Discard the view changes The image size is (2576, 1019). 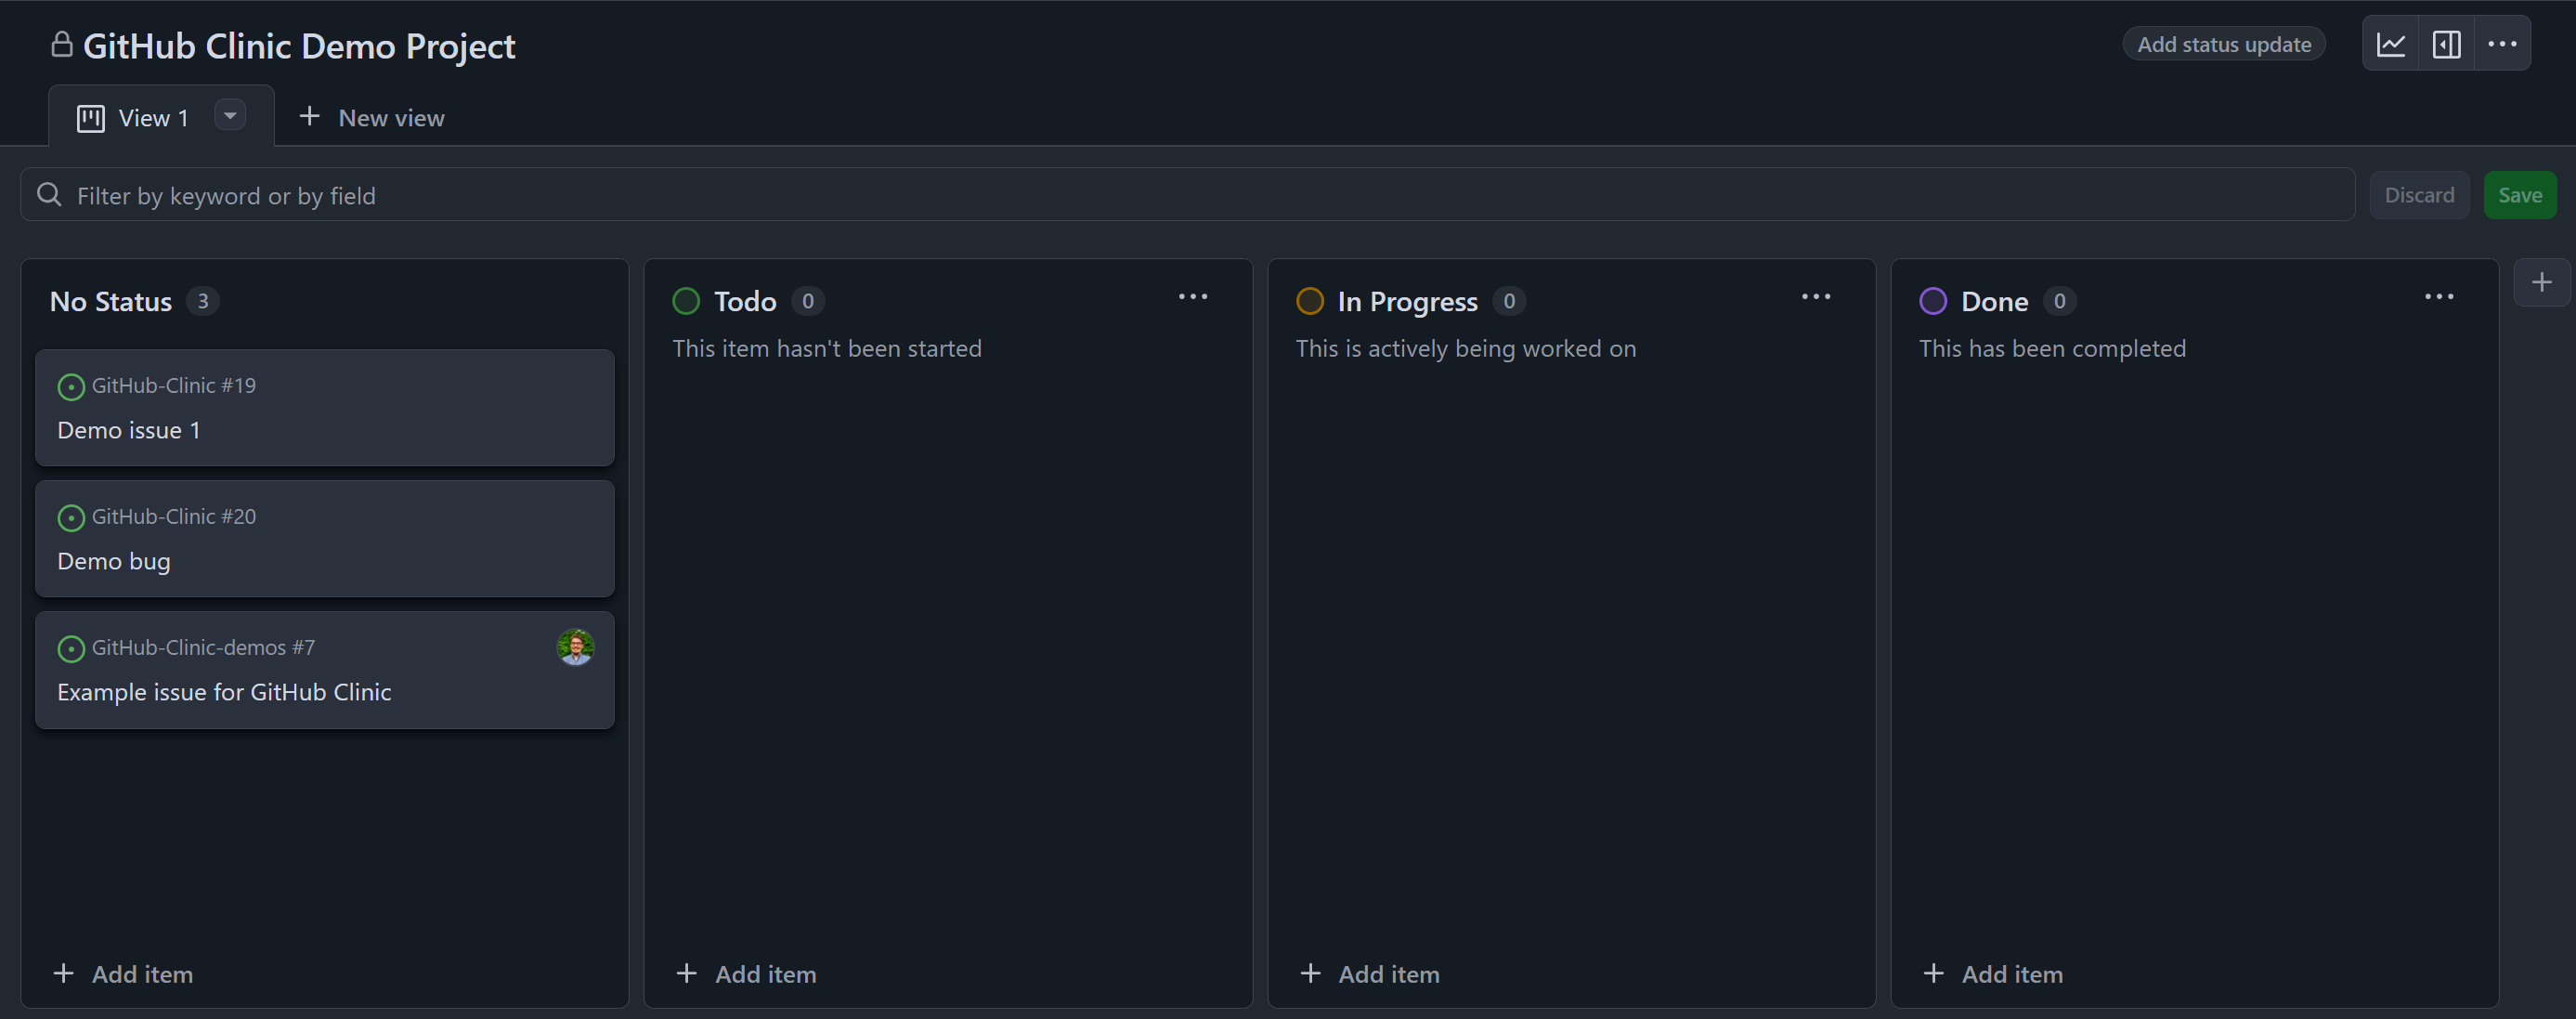click(x=2418, y=195)
